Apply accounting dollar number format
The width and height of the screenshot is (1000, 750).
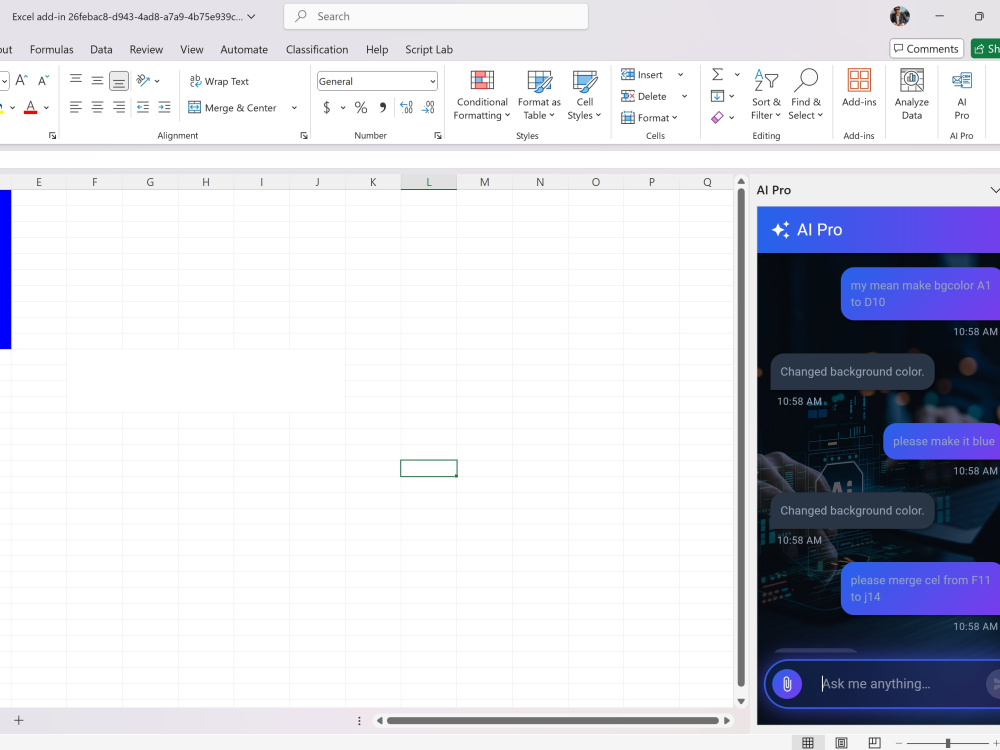(327, 107)
